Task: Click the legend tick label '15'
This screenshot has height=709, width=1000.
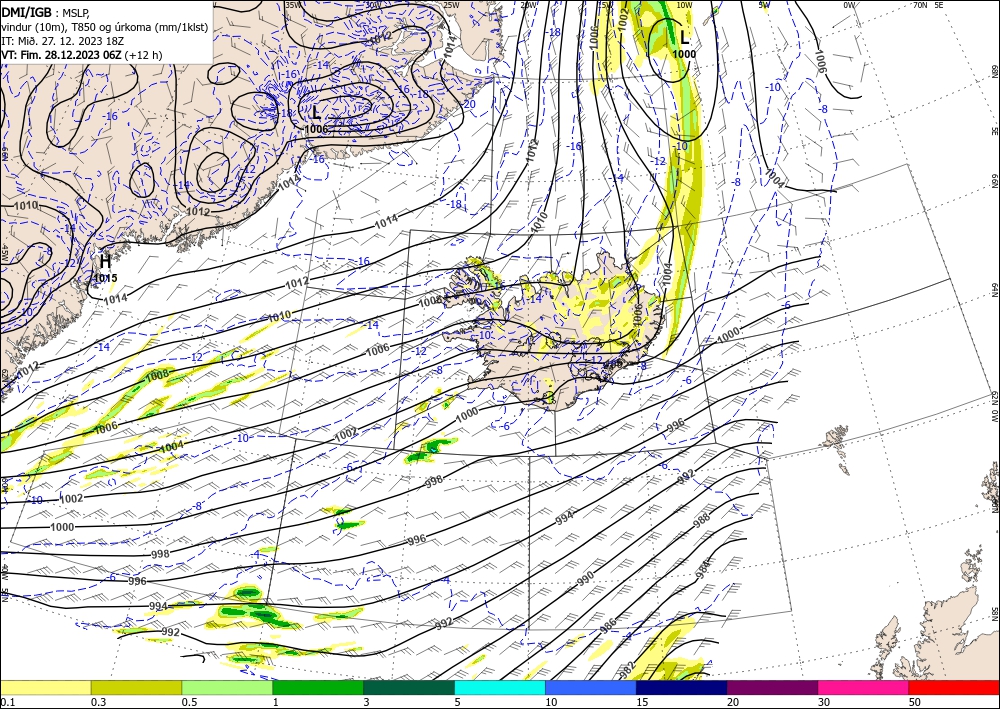Action: point(642,702)
